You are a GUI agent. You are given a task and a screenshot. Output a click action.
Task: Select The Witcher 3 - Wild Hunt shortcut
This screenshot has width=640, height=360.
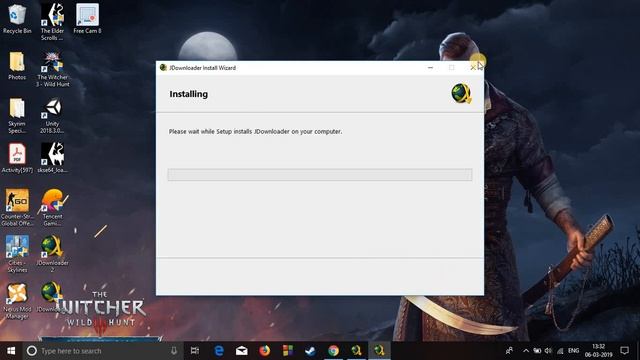click(x=53, y=69)
